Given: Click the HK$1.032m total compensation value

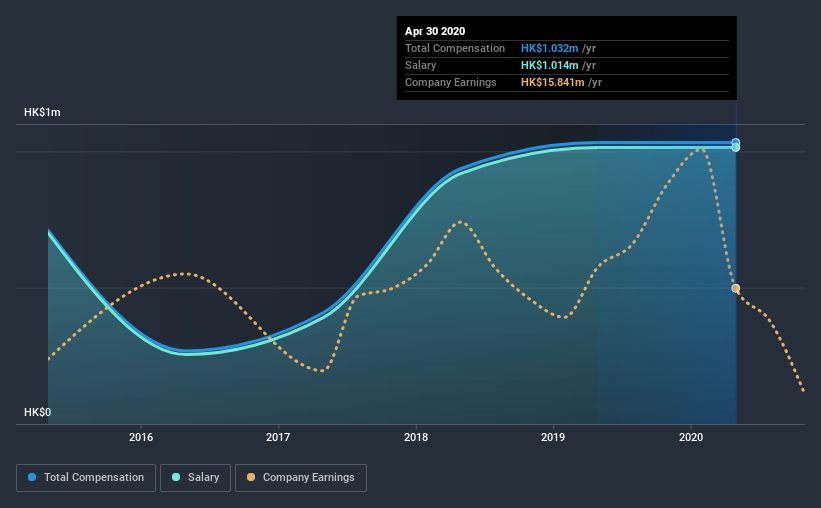Looking at the screenshot, I should (x=549, y=48).
